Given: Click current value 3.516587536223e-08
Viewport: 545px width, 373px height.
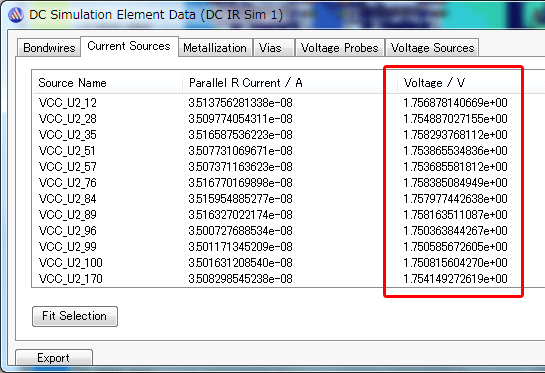Looking at the screenshot, I should pos(241,135).
